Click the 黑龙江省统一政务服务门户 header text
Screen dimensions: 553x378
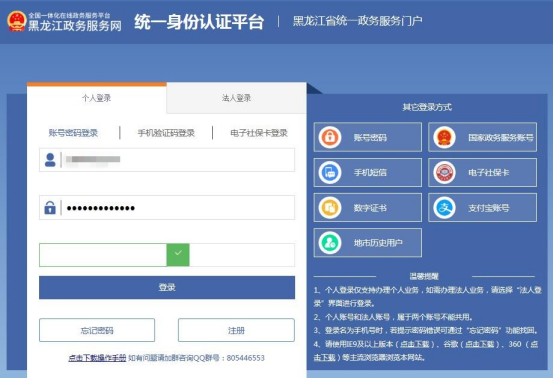click(358, 21)
